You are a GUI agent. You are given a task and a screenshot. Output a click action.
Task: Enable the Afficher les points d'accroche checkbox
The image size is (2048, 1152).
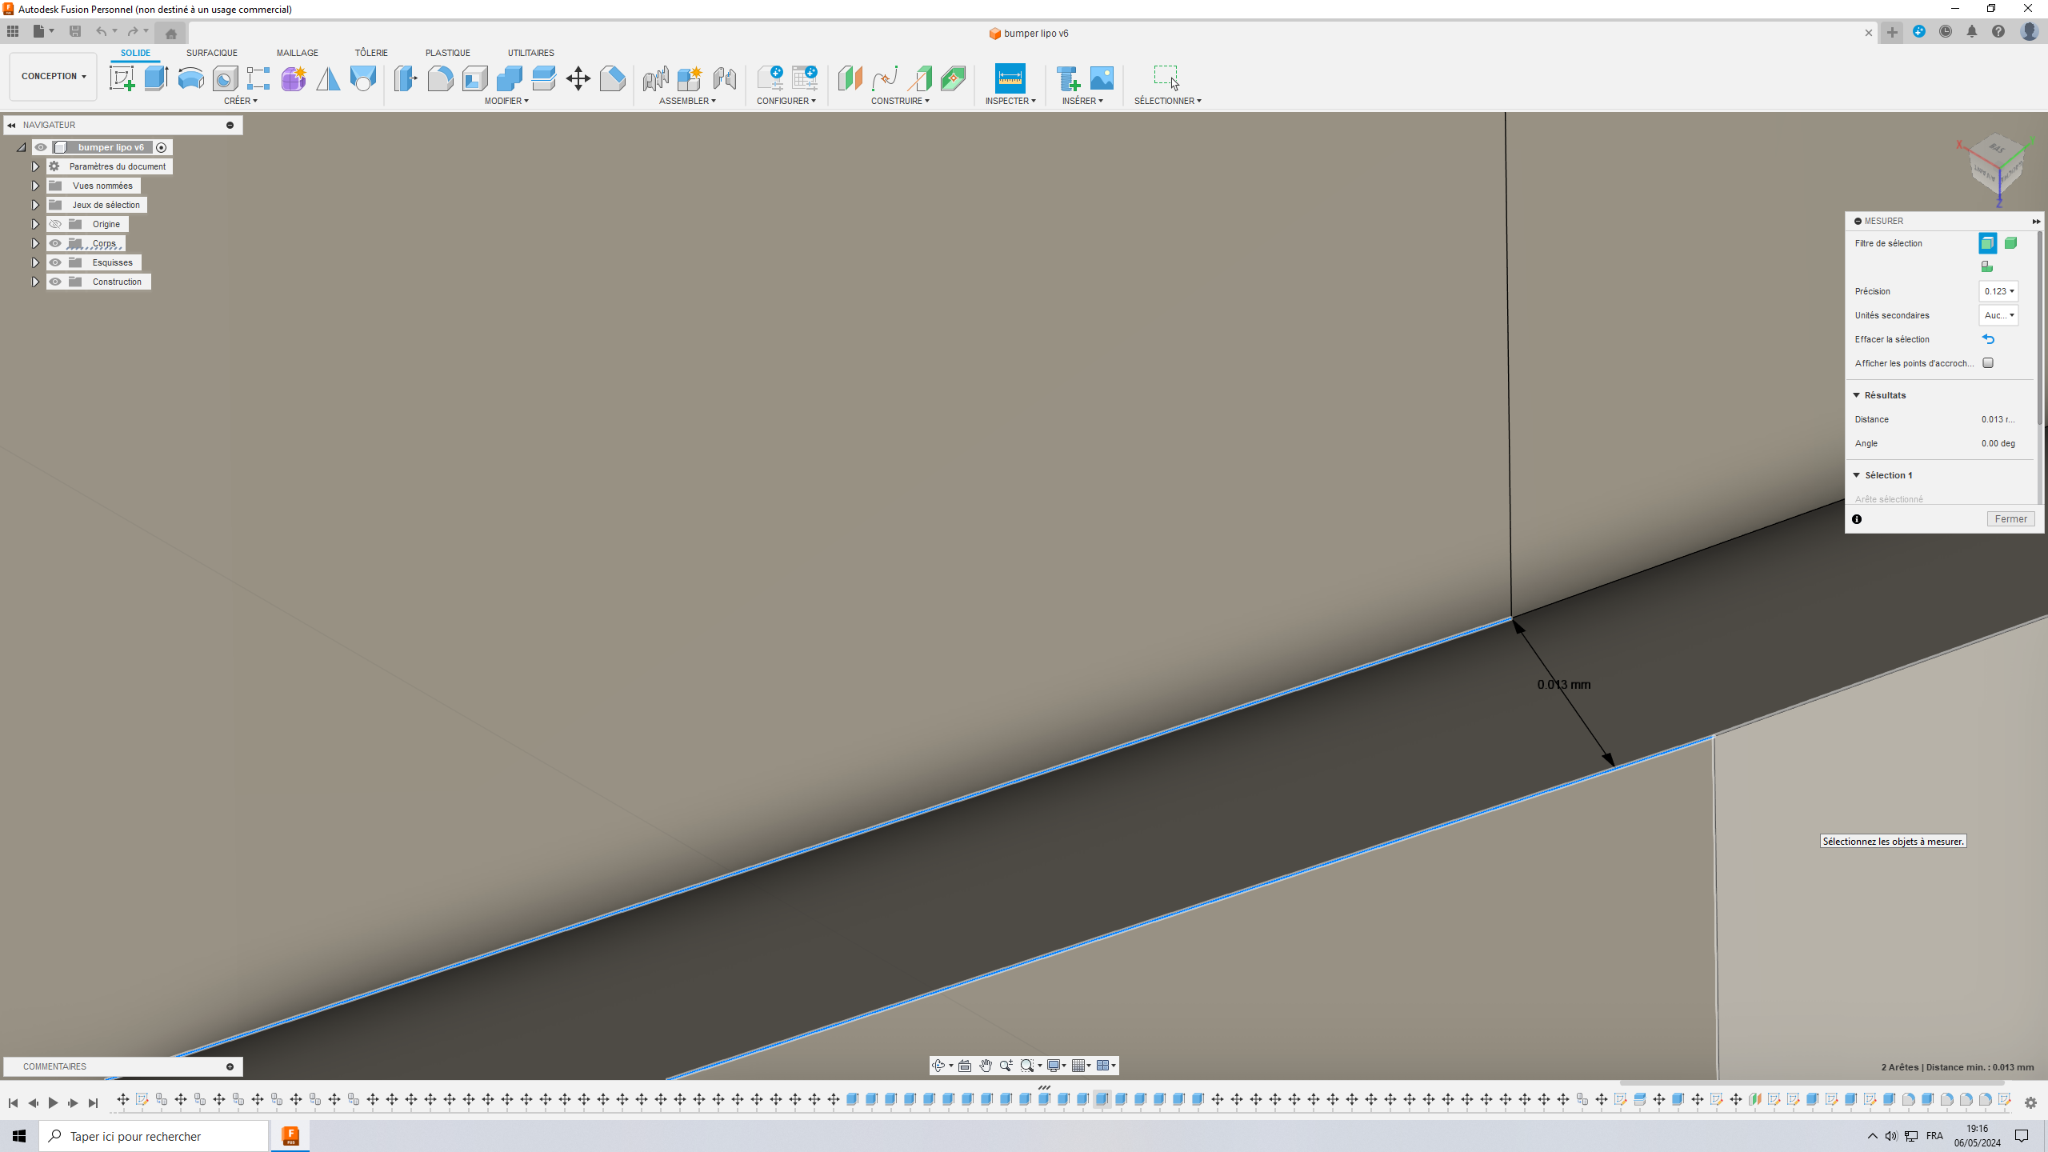(1988, 363)
